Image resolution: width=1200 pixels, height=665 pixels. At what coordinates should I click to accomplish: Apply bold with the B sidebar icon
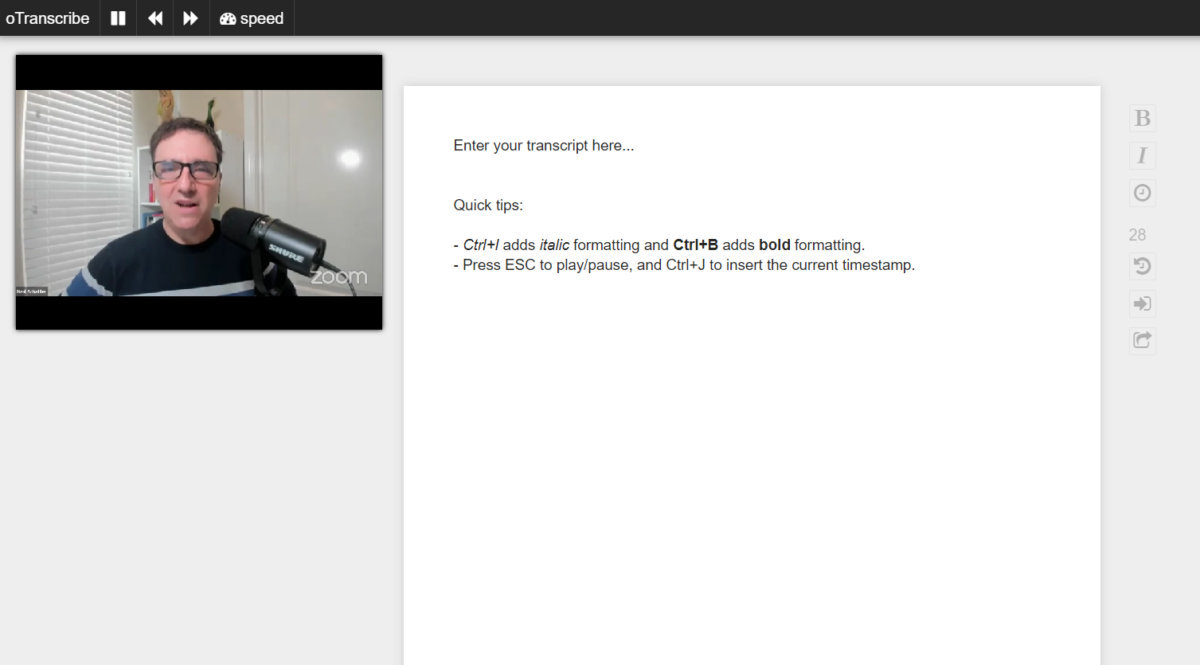tap(1142, 118)
